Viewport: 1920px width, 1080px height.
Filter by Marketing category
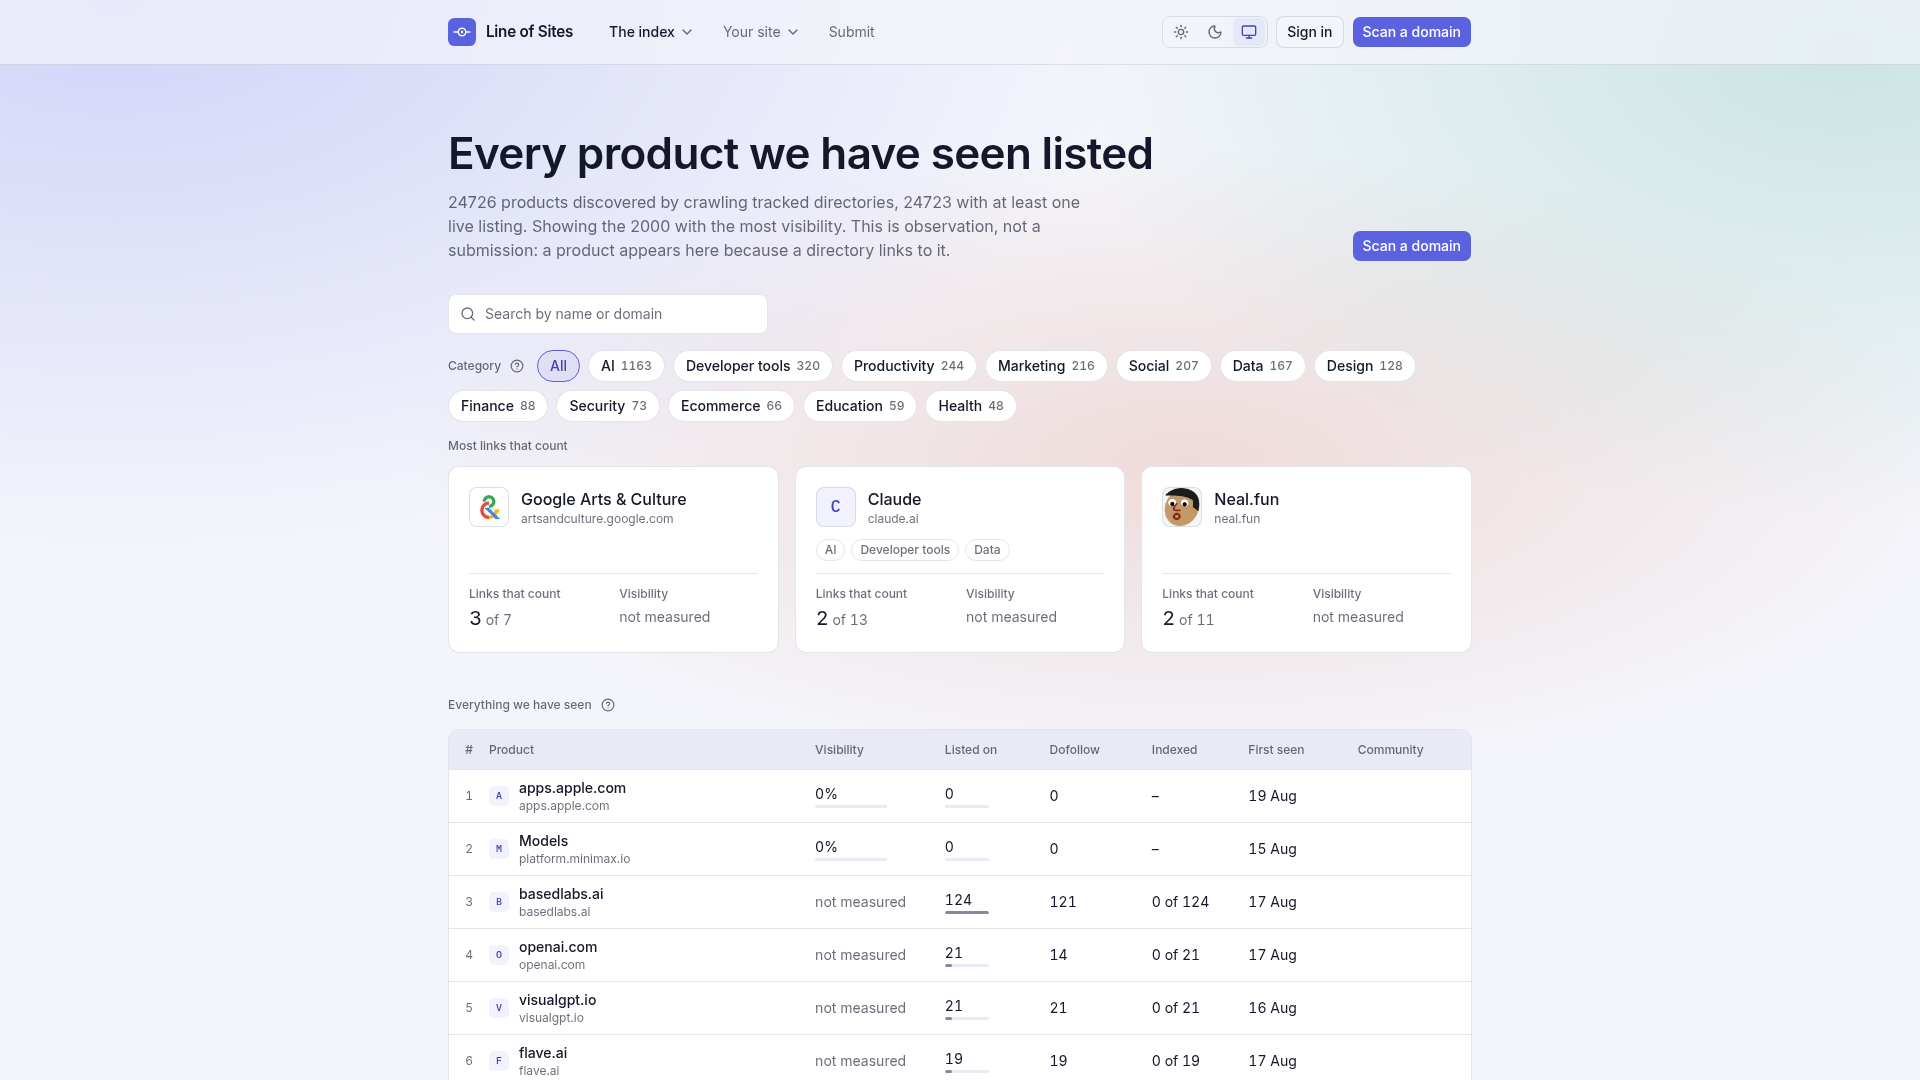[x=1046, y=366]
